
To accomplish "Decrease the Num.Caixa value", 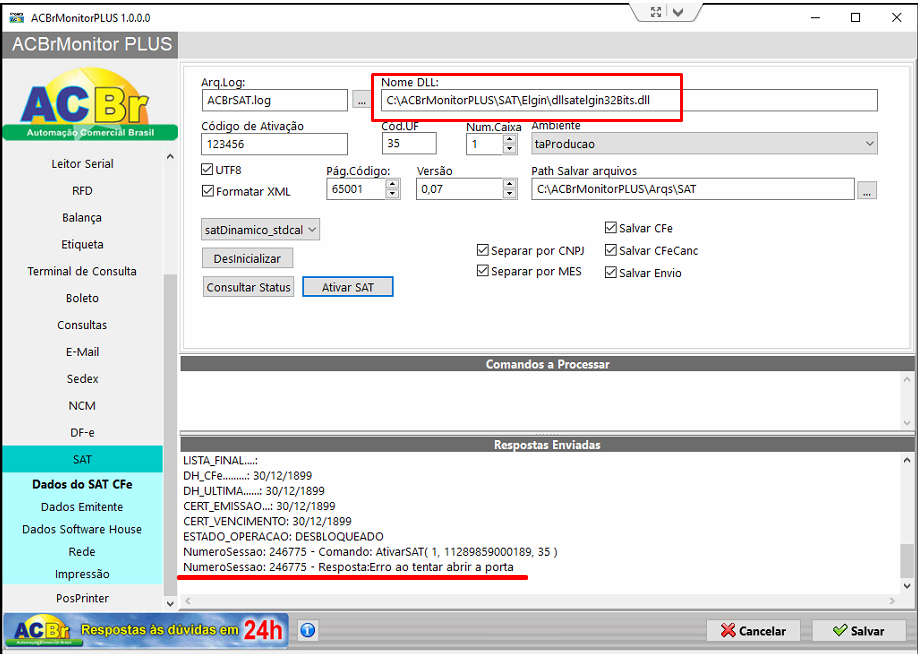I will pyautogui.click(x=509, y=149).
